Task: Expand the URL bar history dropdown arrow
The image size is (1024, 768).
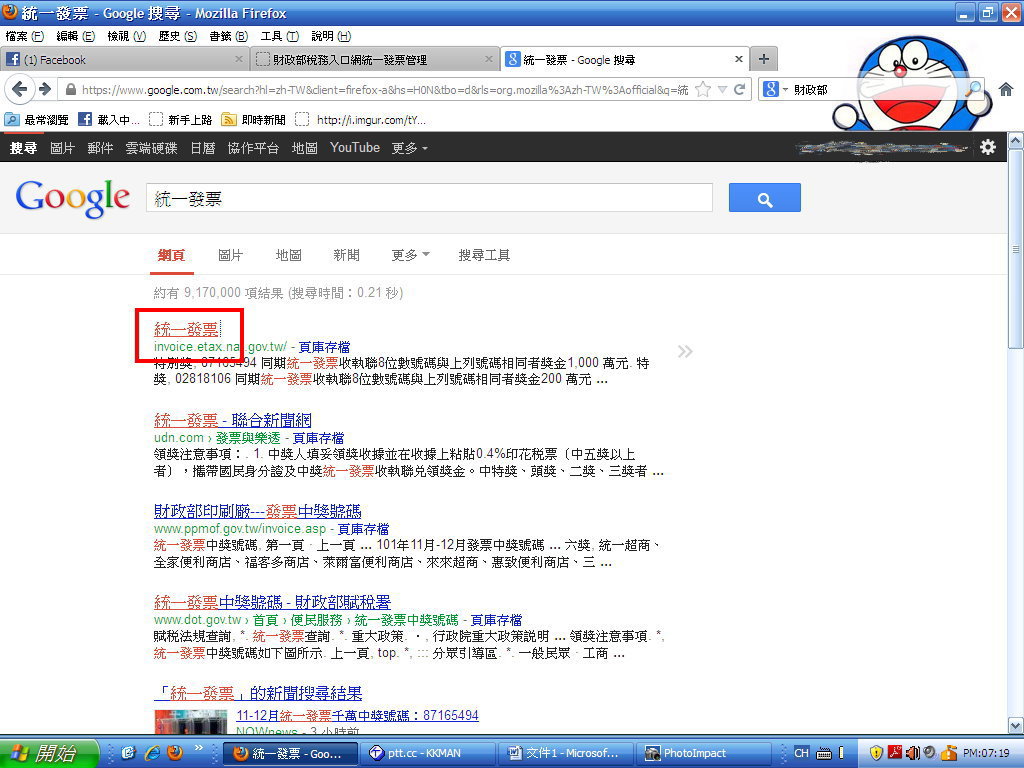Action: [x=722, y=89]
